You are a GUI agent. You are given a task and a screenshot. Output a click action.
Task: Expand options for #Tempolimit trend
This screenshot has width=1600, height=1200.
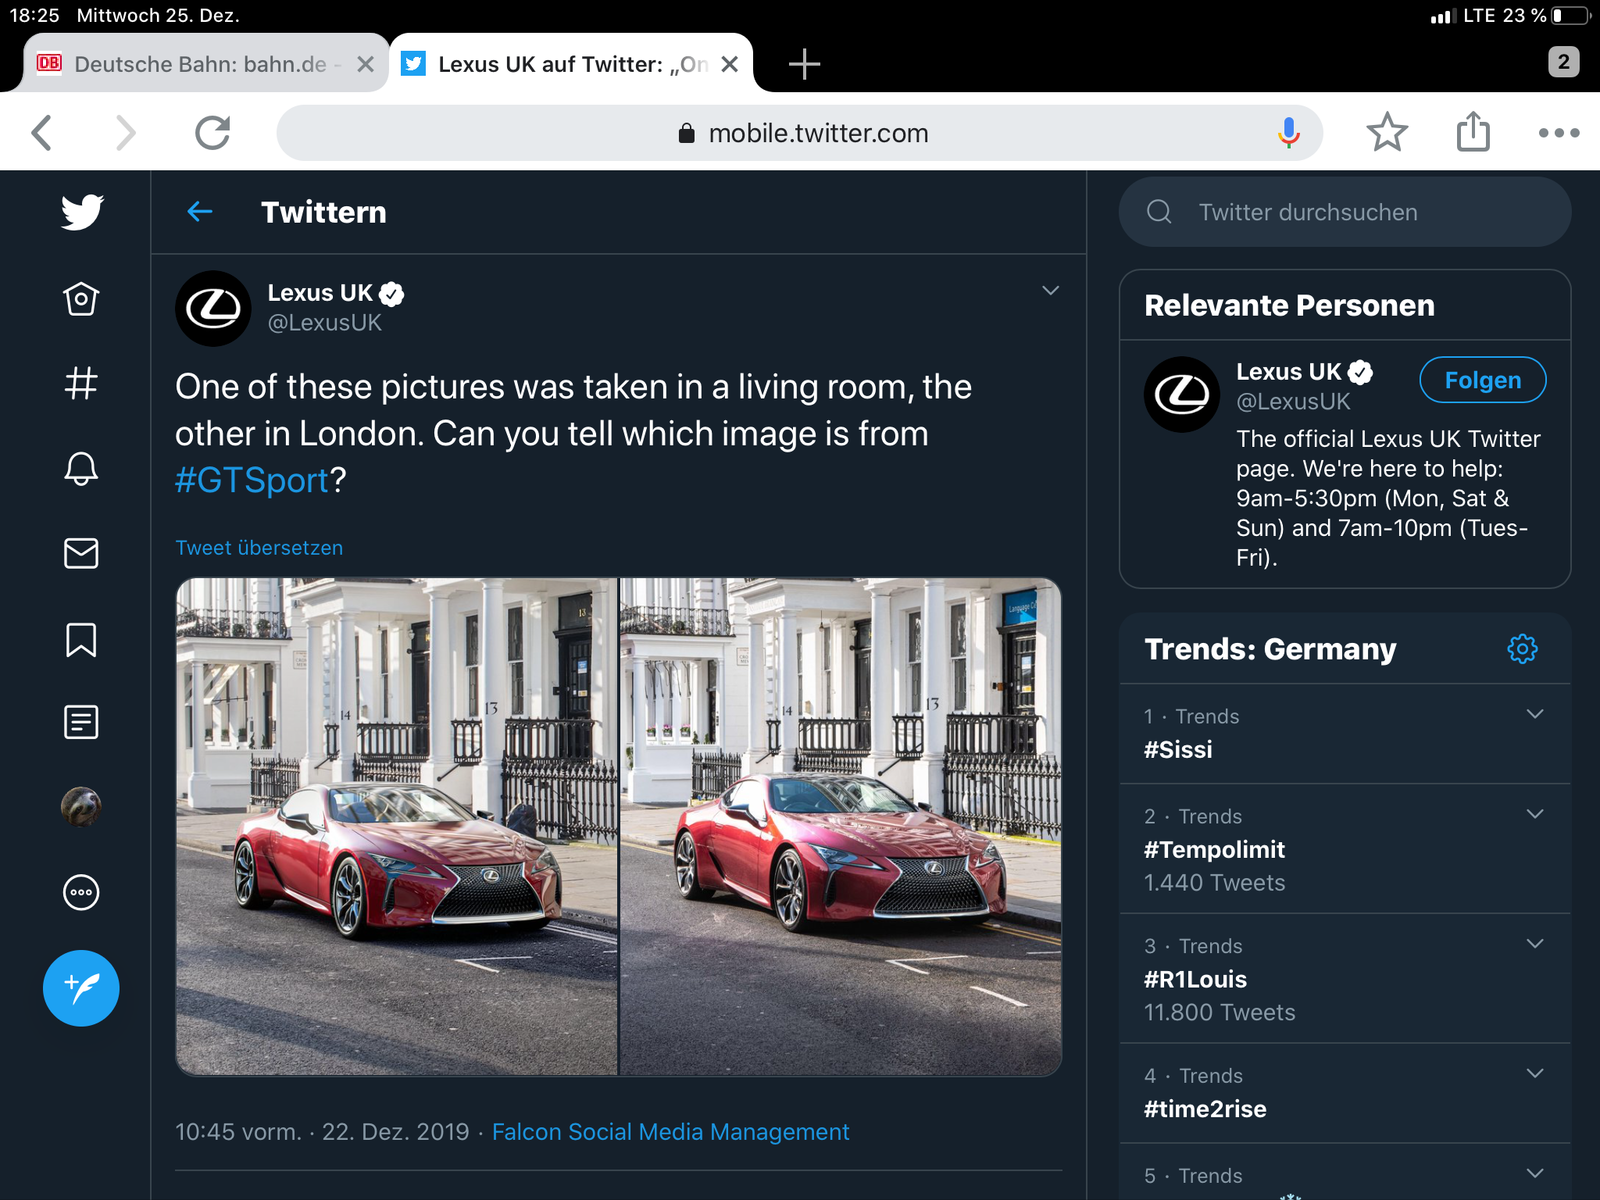coord(1535,814)
